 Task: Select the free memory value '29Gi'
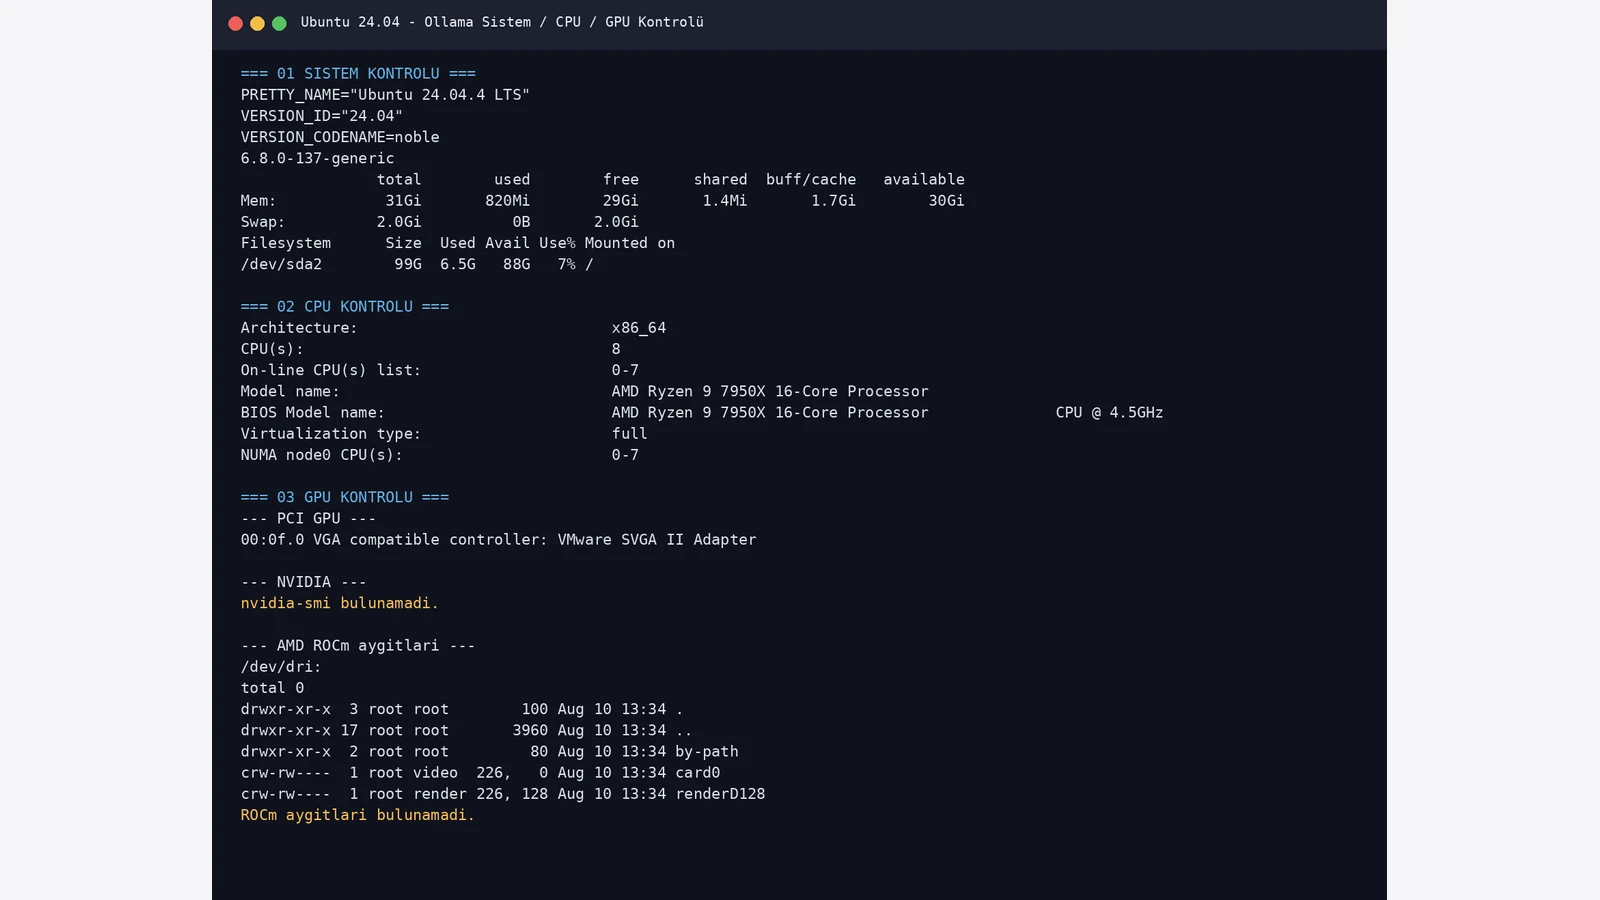(620, 201)
